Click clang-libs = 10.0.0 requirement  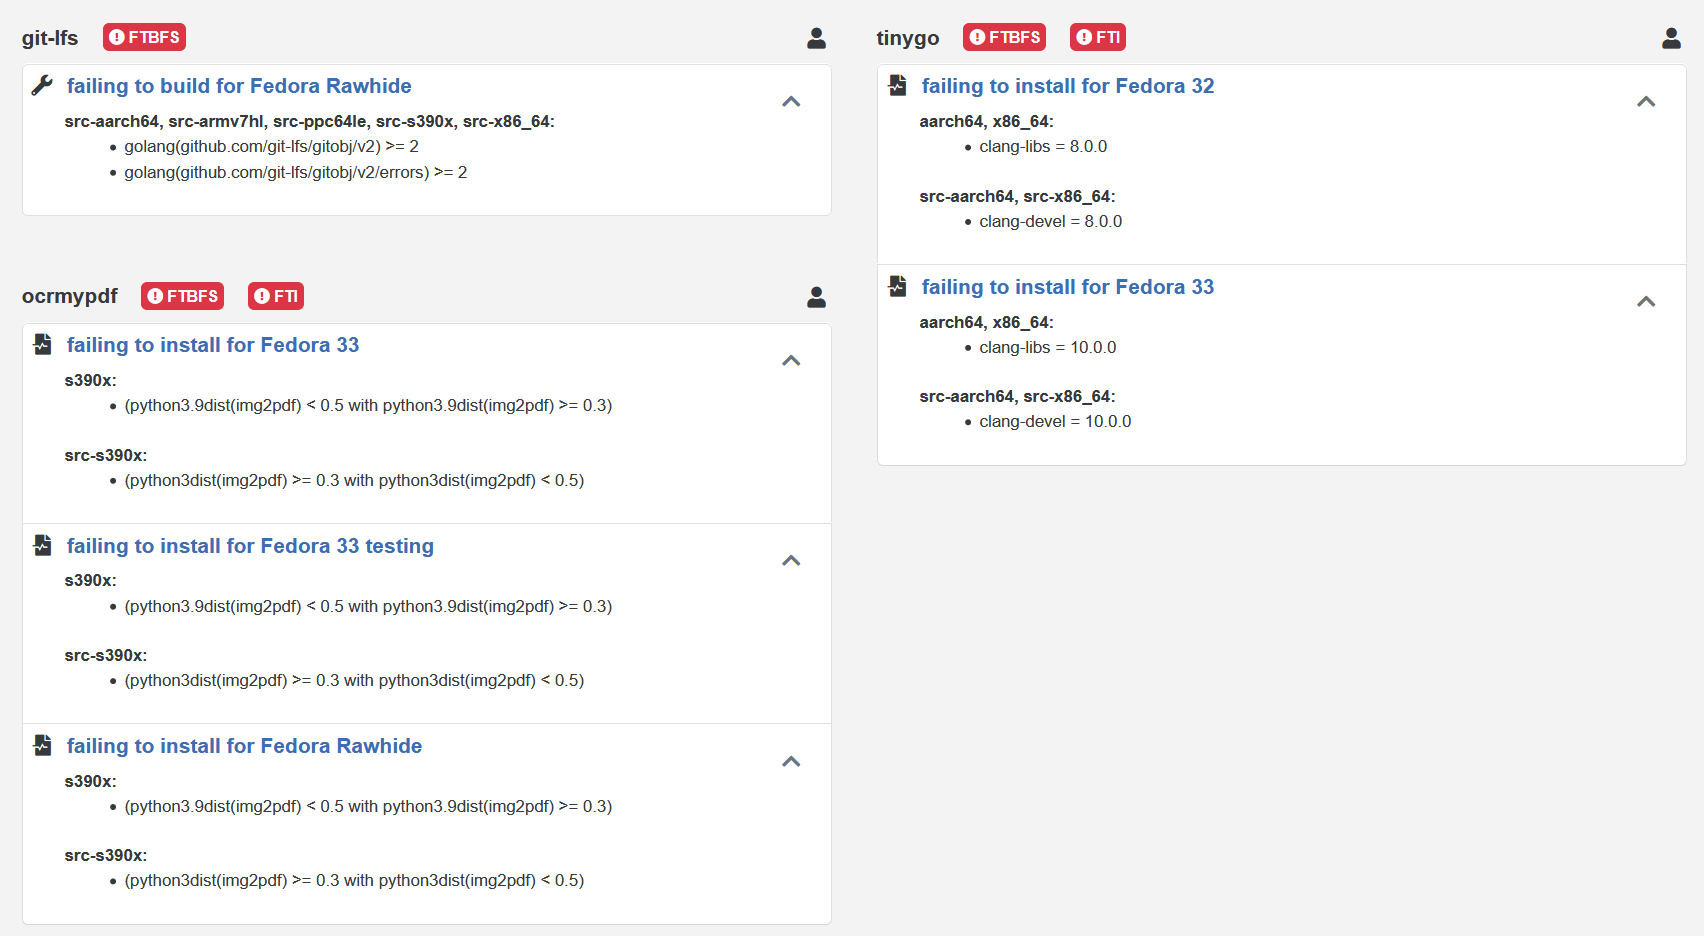click(x=1048, y=347)
